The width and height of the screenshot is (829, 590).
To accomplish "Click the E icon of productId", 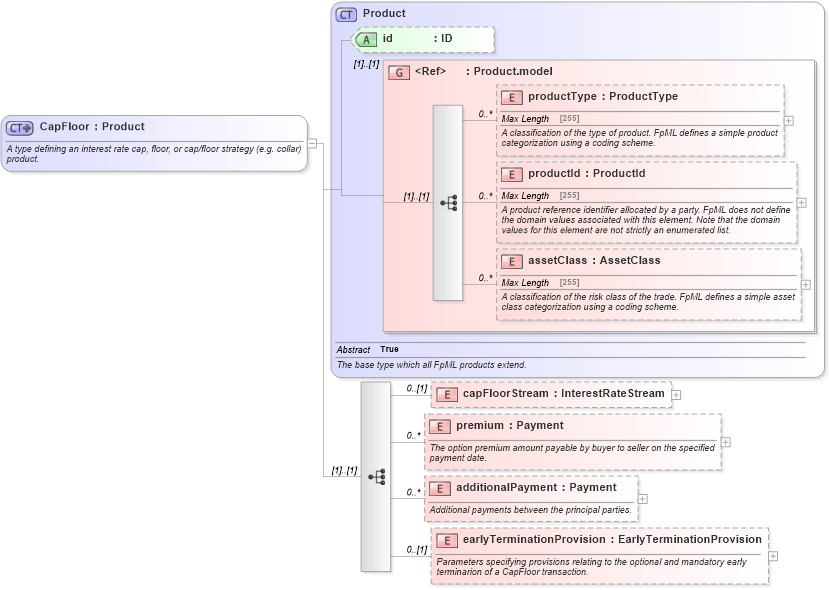I will coord(512,174).
